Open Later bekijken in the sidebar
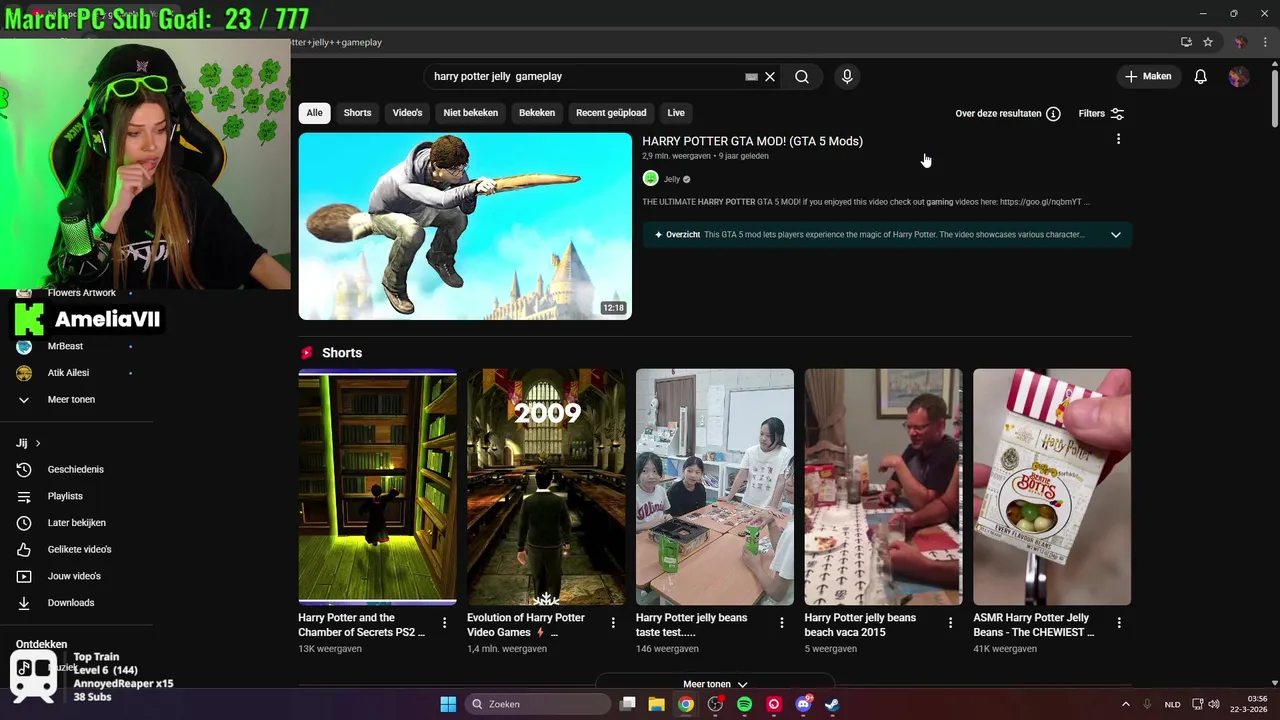Screen dimensions: 1280x720 coord(77,523)
